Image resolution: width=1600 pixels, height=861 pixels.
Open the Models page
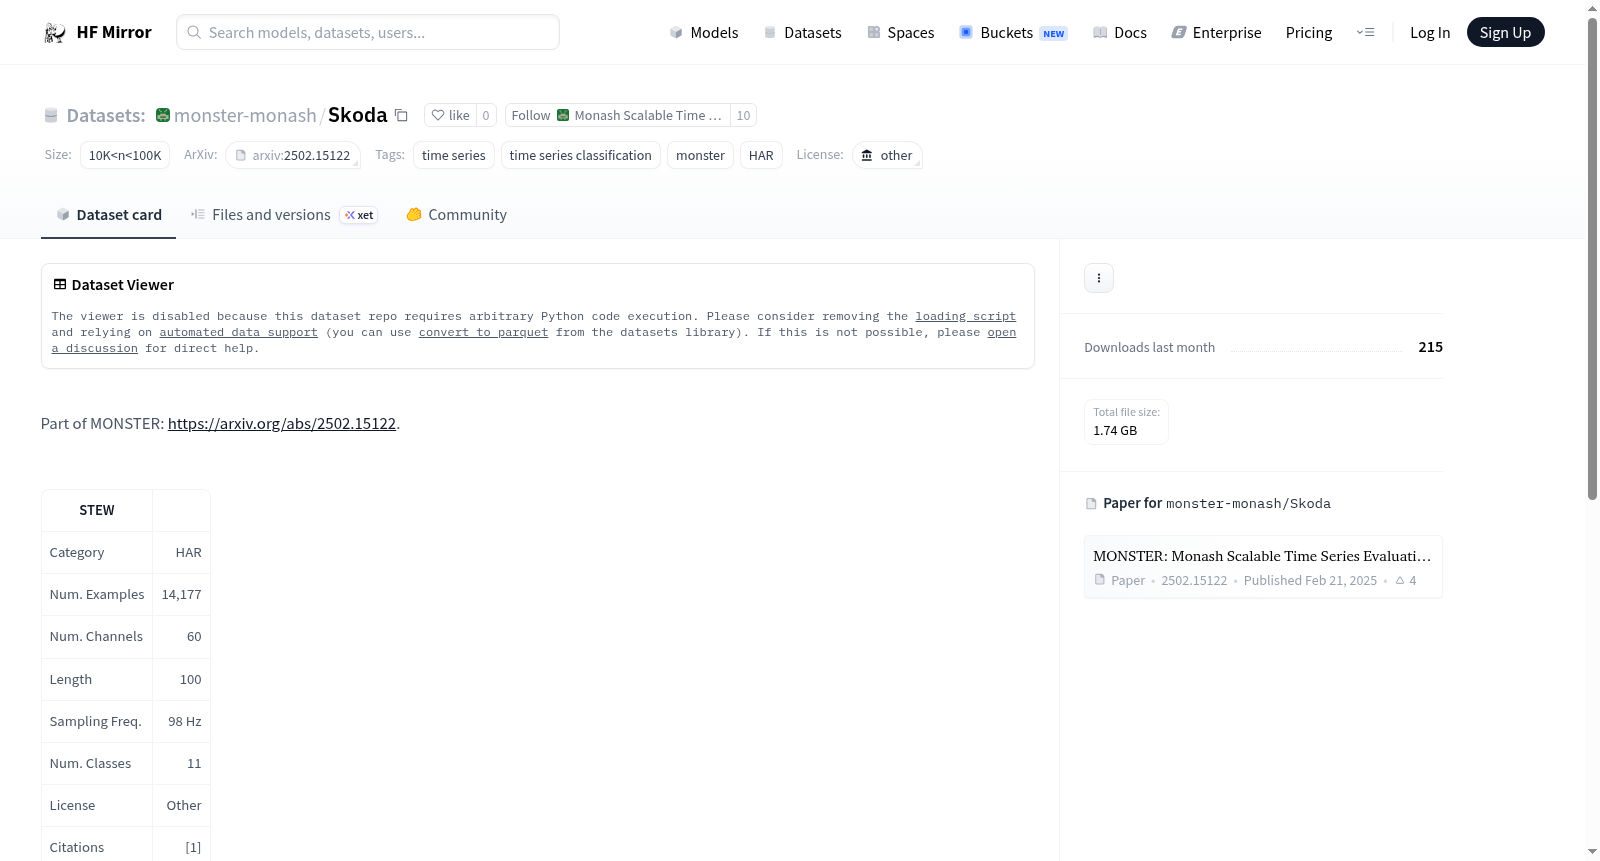tap(704, 32)
